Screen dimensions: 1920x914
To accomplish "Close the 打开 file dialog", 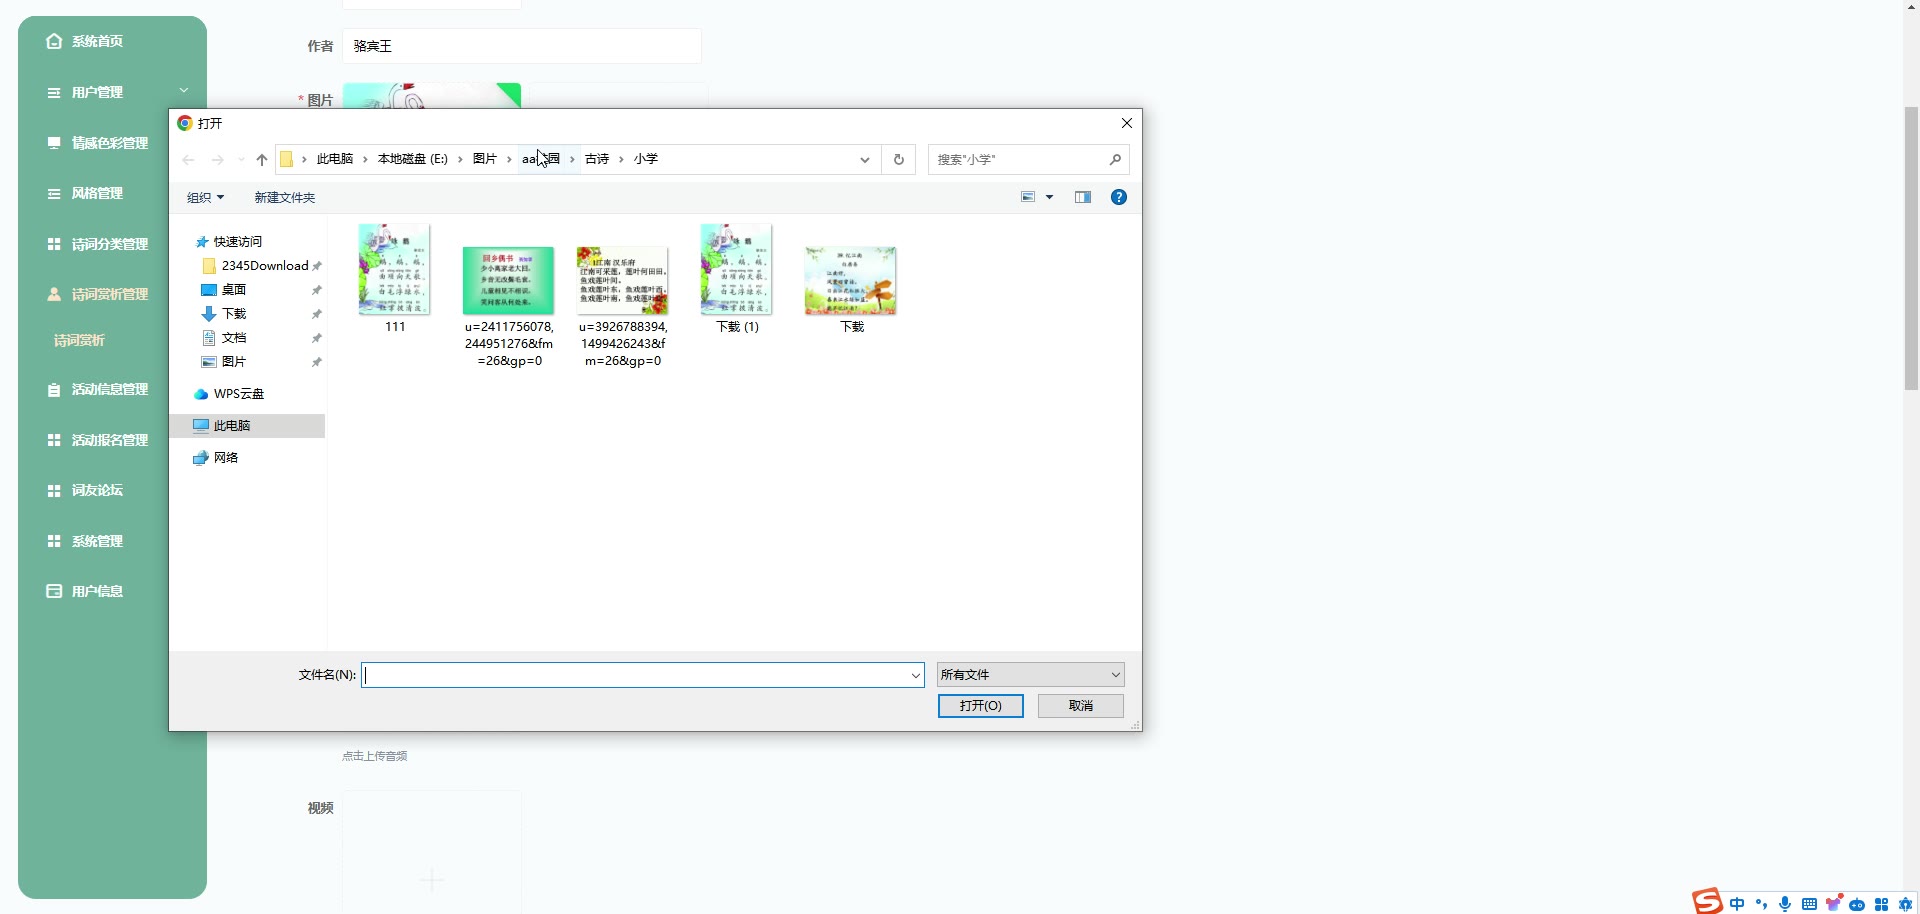I will pyautogui.click(x=1127, y=123).
